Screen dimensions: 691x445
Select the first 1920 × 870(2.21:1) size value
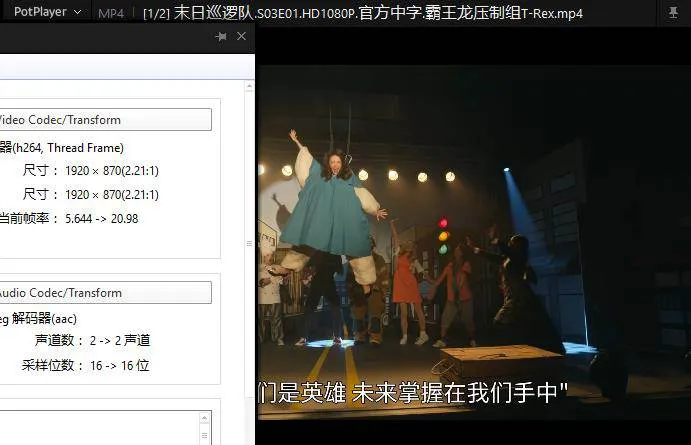pos(112,171)
